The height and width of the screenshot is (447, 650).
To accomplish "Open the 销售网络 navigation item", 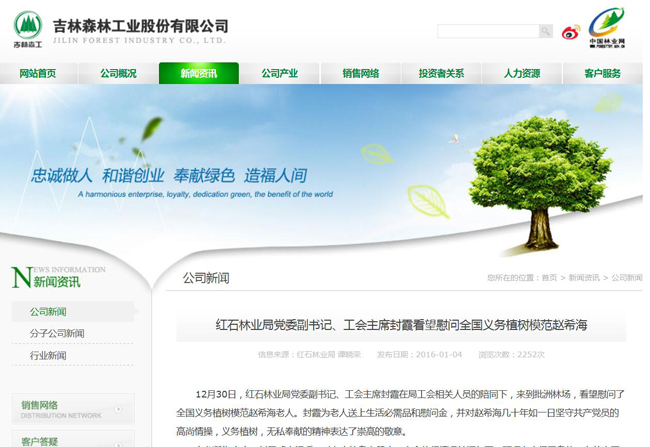I will [x=361, y=74].
